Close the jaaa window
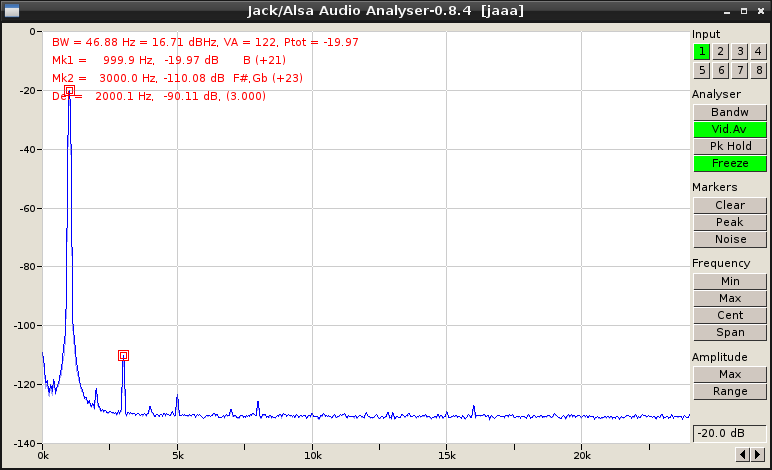This screenshot has height=470, width=772. tap(761, 11)
